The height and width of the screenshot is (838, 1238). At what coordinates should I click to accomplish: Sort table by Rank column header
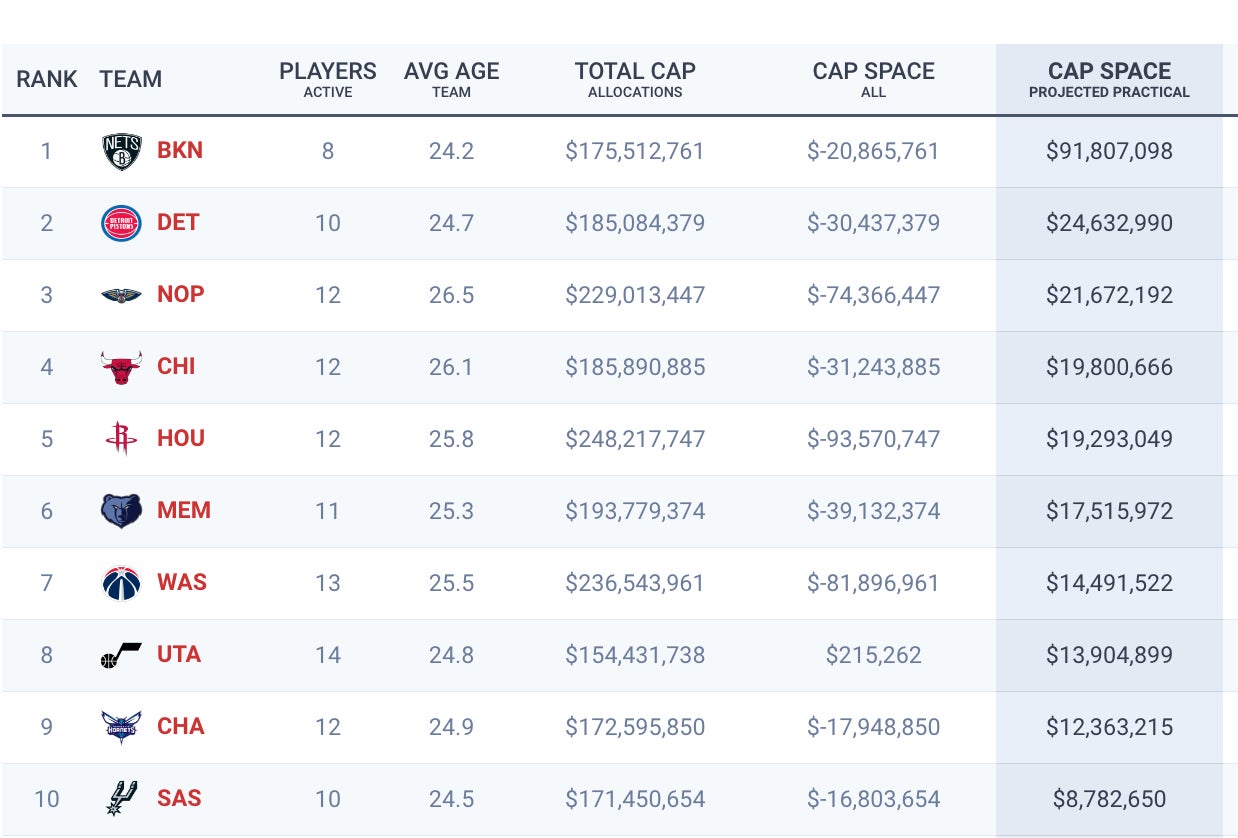click(47, 80)
